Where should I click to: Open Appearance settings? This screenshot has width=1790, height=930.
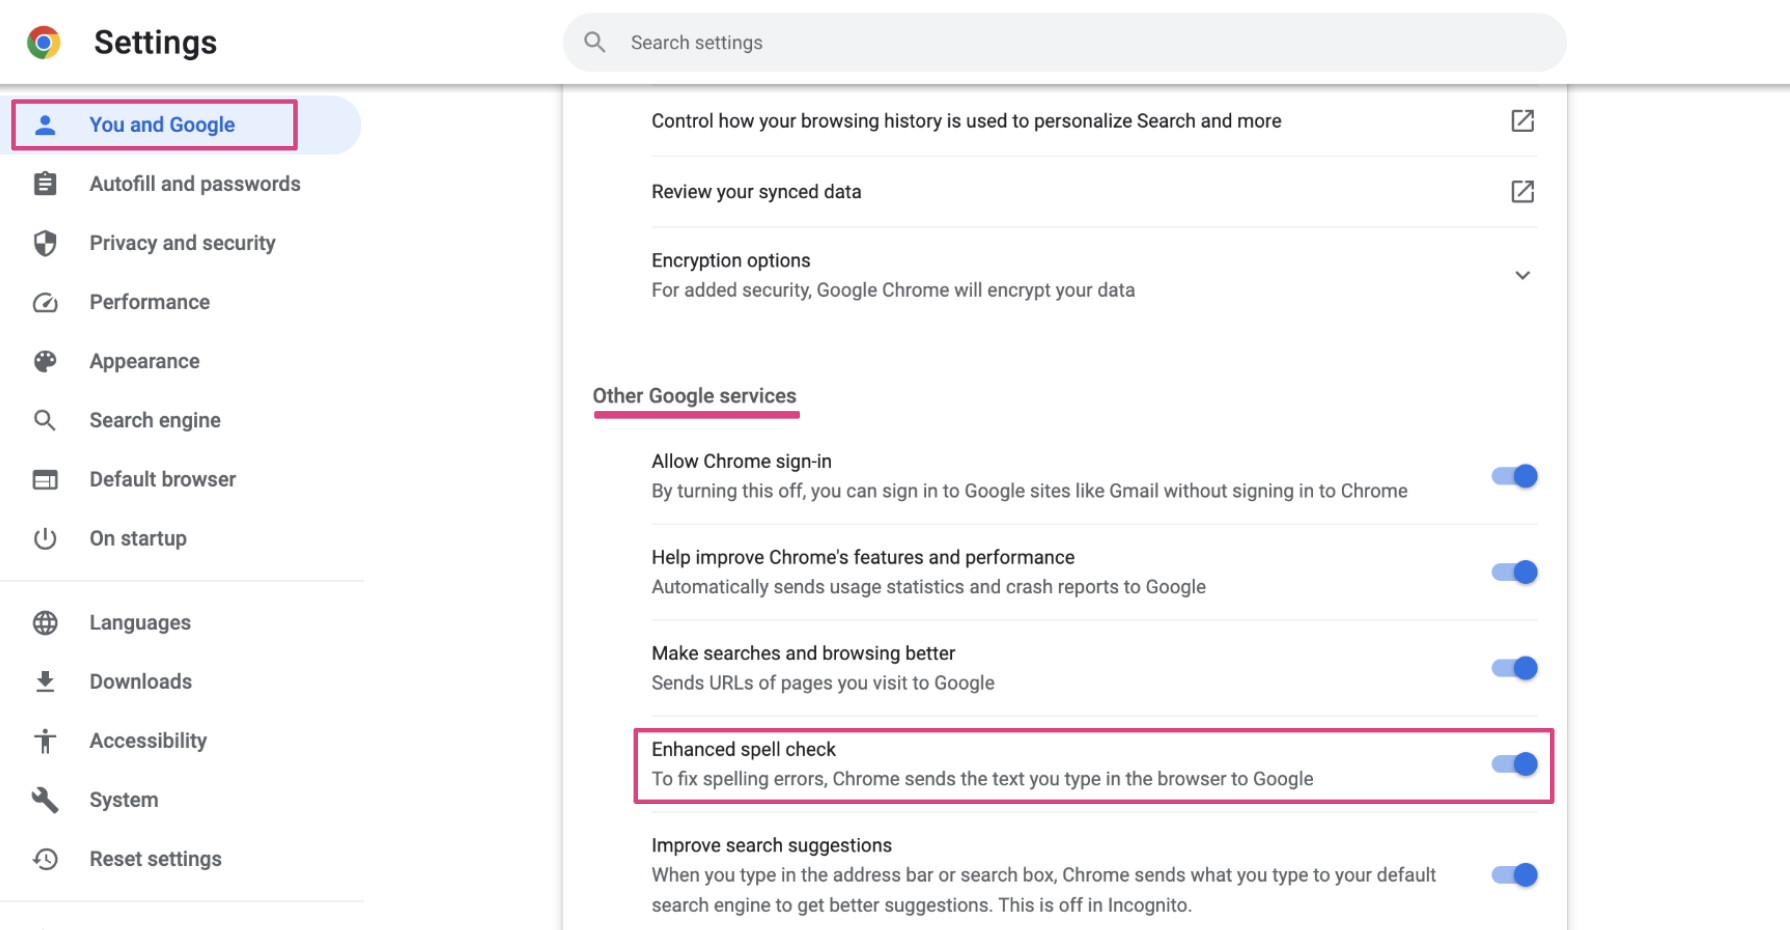(145, 361)
